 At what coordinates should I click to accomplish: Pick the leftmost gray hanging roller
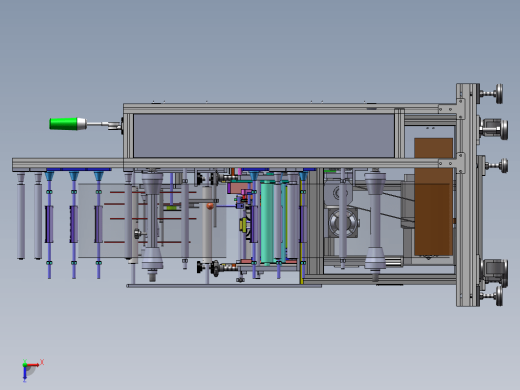point(21,217)
